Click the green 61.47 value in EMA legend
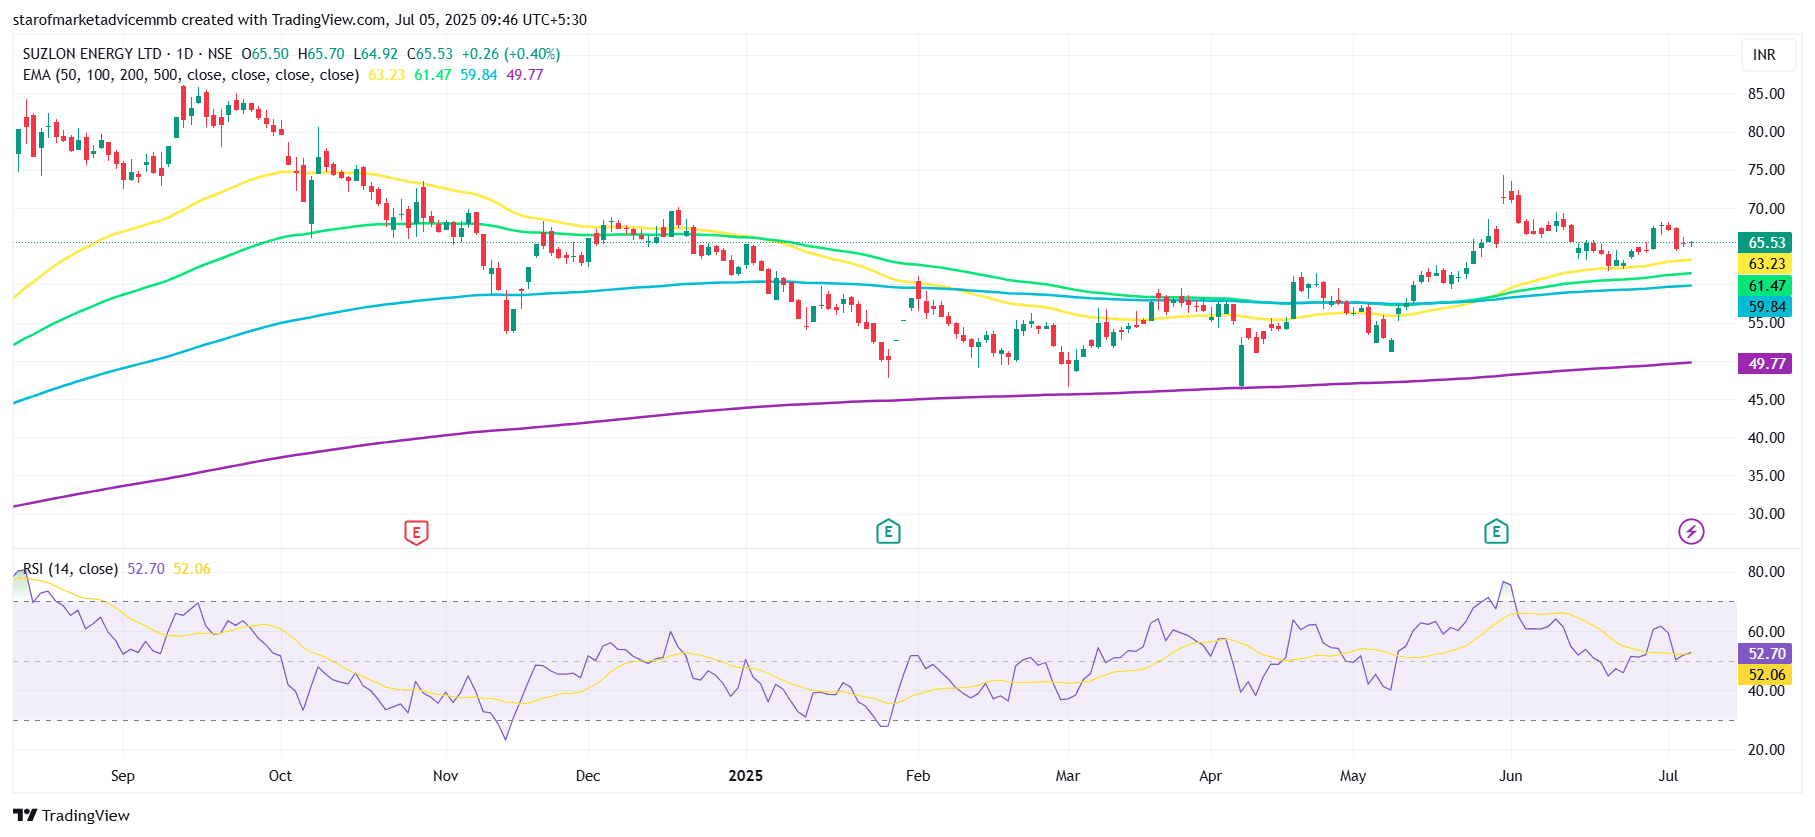This screenshot has width=1815, height=837. pyautogui.click(x=433, y=75)
